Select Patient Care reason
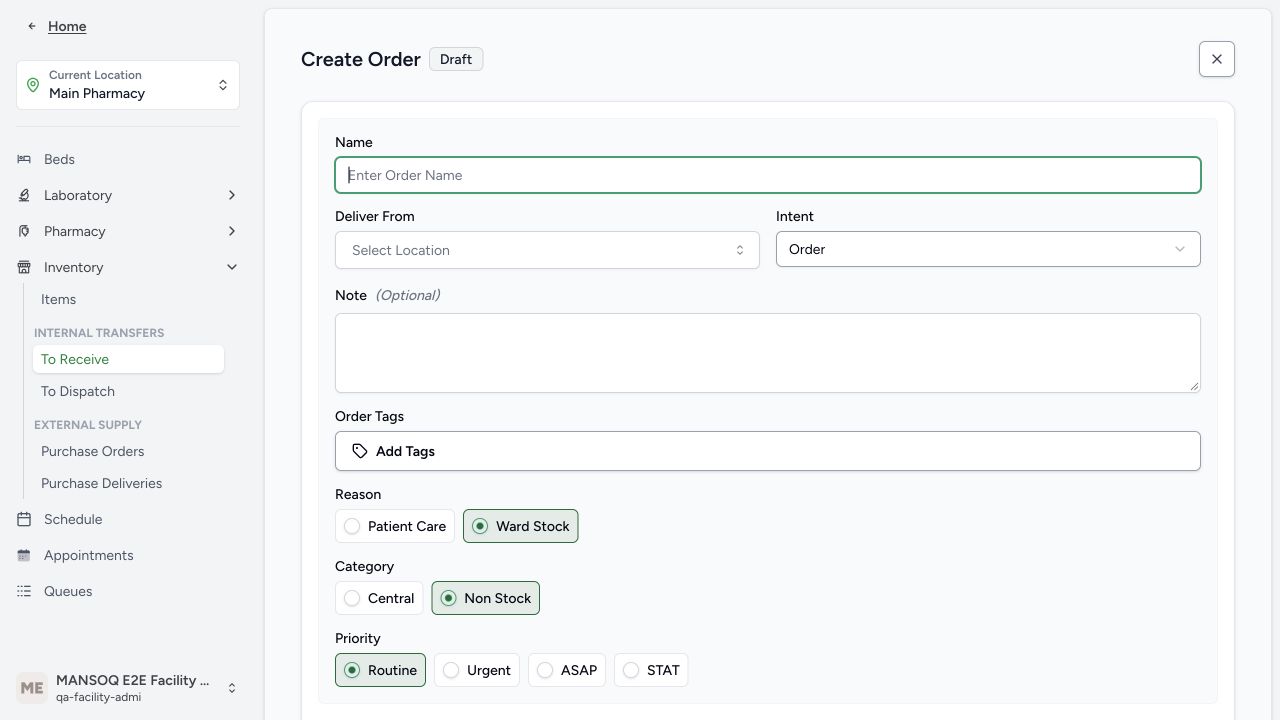Image resolution: width=1280 pixels, height=720 pixels. pos(395,526)
